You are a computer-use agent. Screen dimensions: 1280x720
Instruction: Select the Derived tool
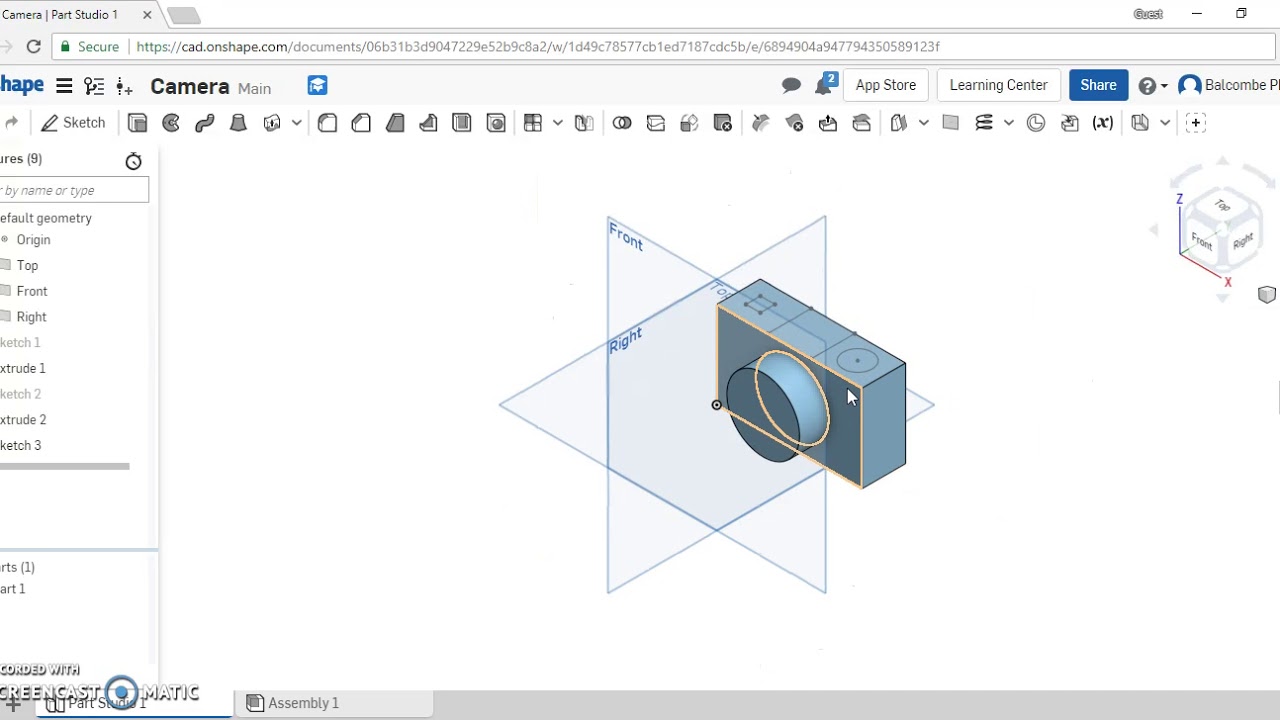[1069, 123]
